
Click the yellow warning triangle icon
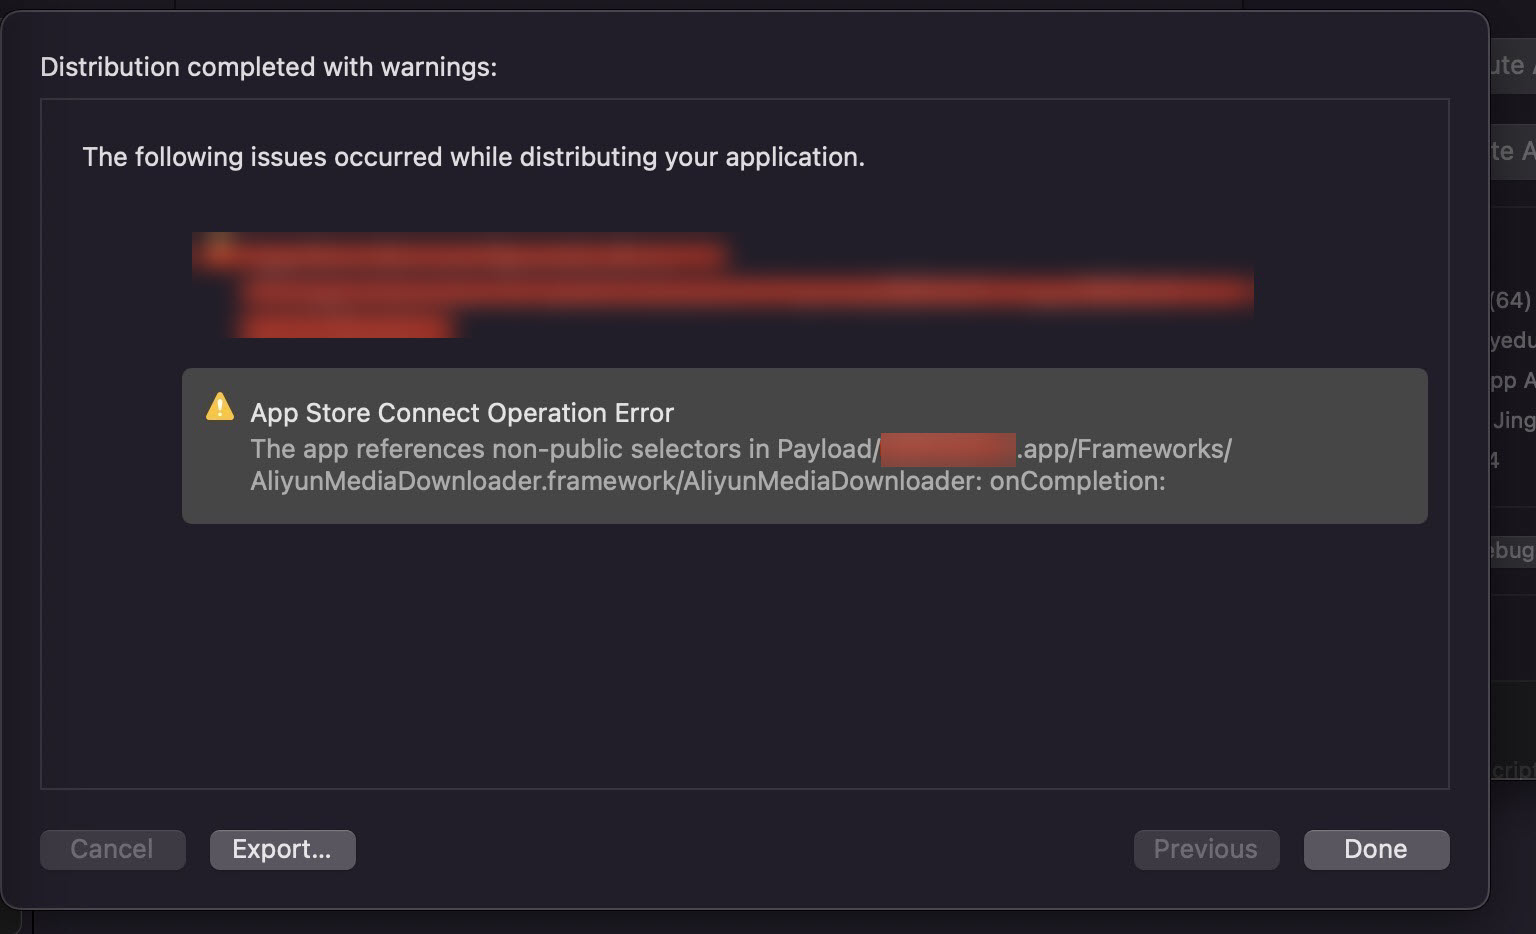click(219, 407)
